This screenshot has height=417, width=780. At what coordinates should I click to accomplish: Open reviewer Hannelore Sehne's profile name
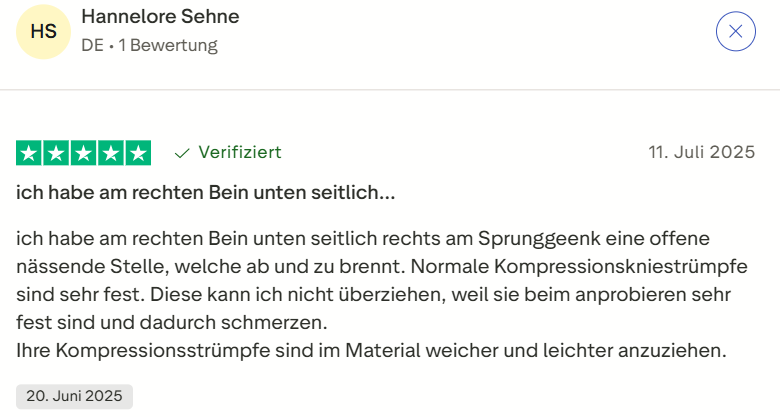coord(160,17)
